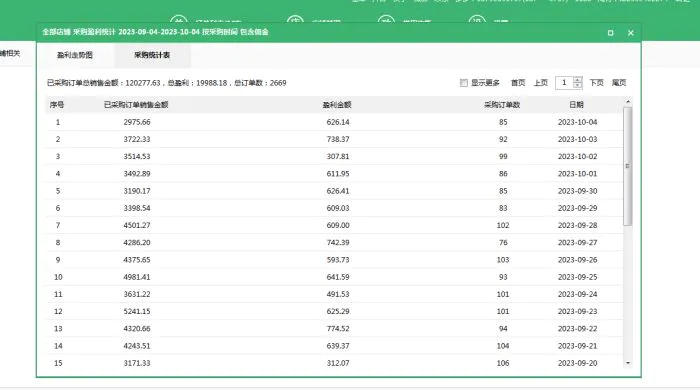
Task: Maximize the 采购盈利统计 dialog window
Action: tap(611, 33)
